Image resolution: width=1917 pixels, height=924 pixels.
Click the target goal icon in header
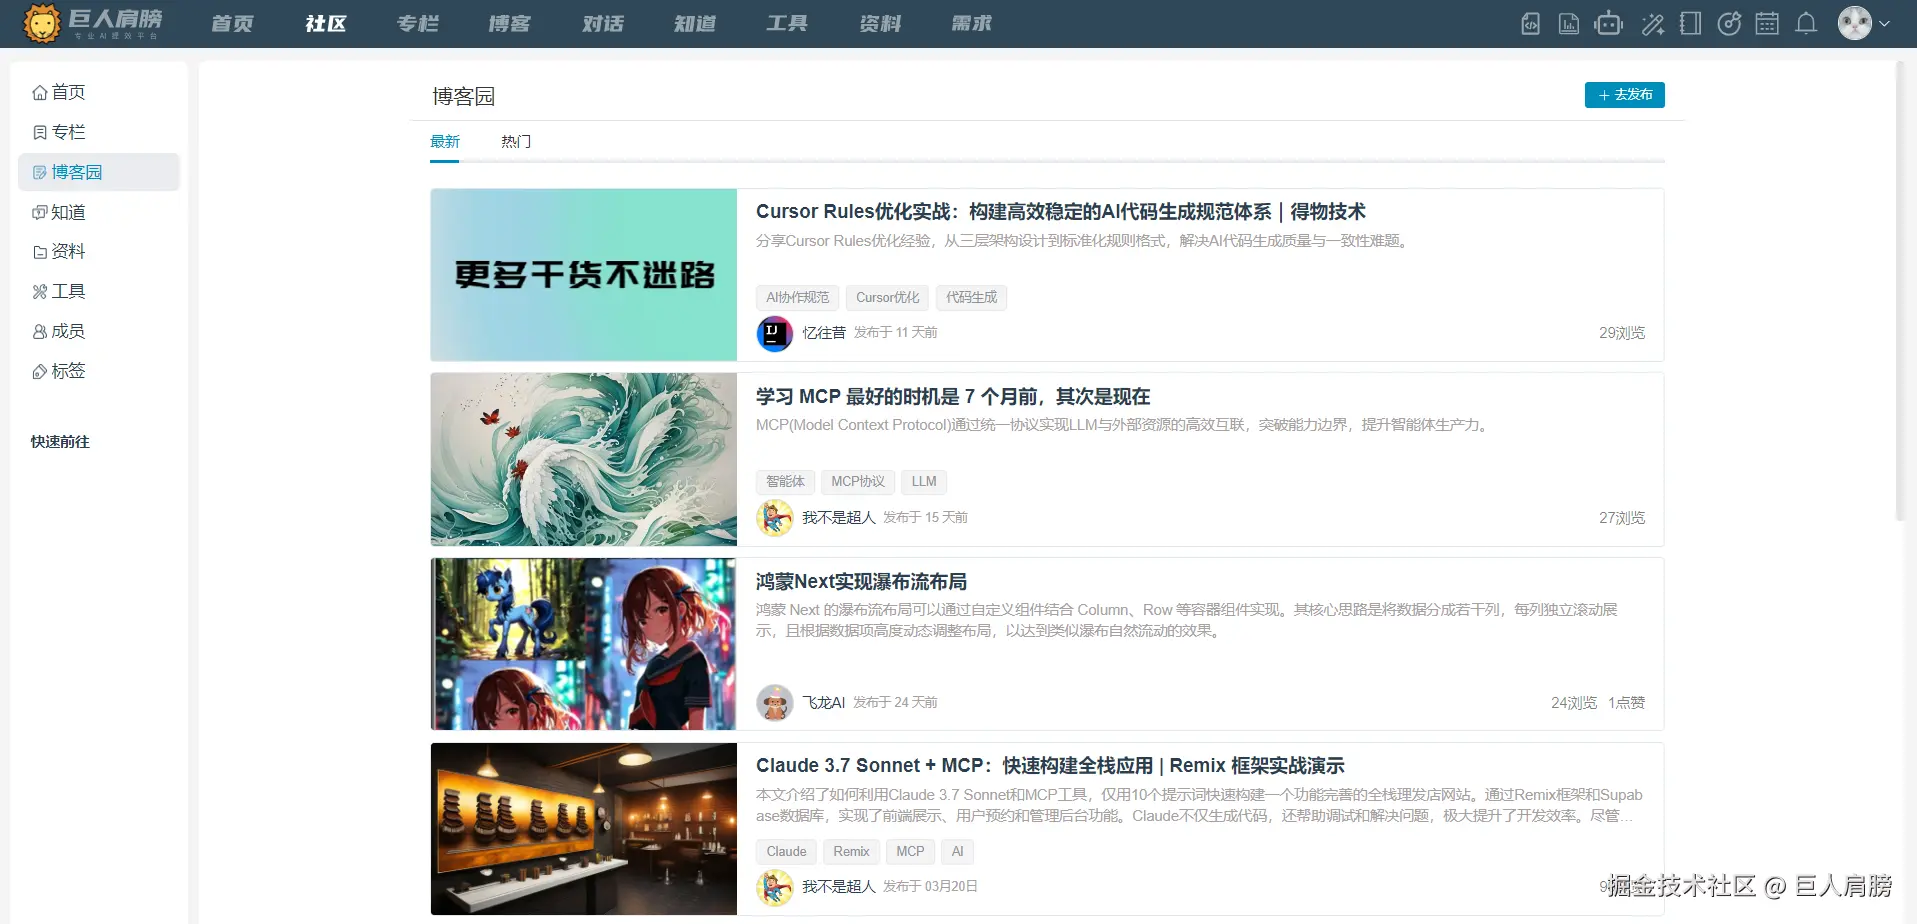[1729, 24]
